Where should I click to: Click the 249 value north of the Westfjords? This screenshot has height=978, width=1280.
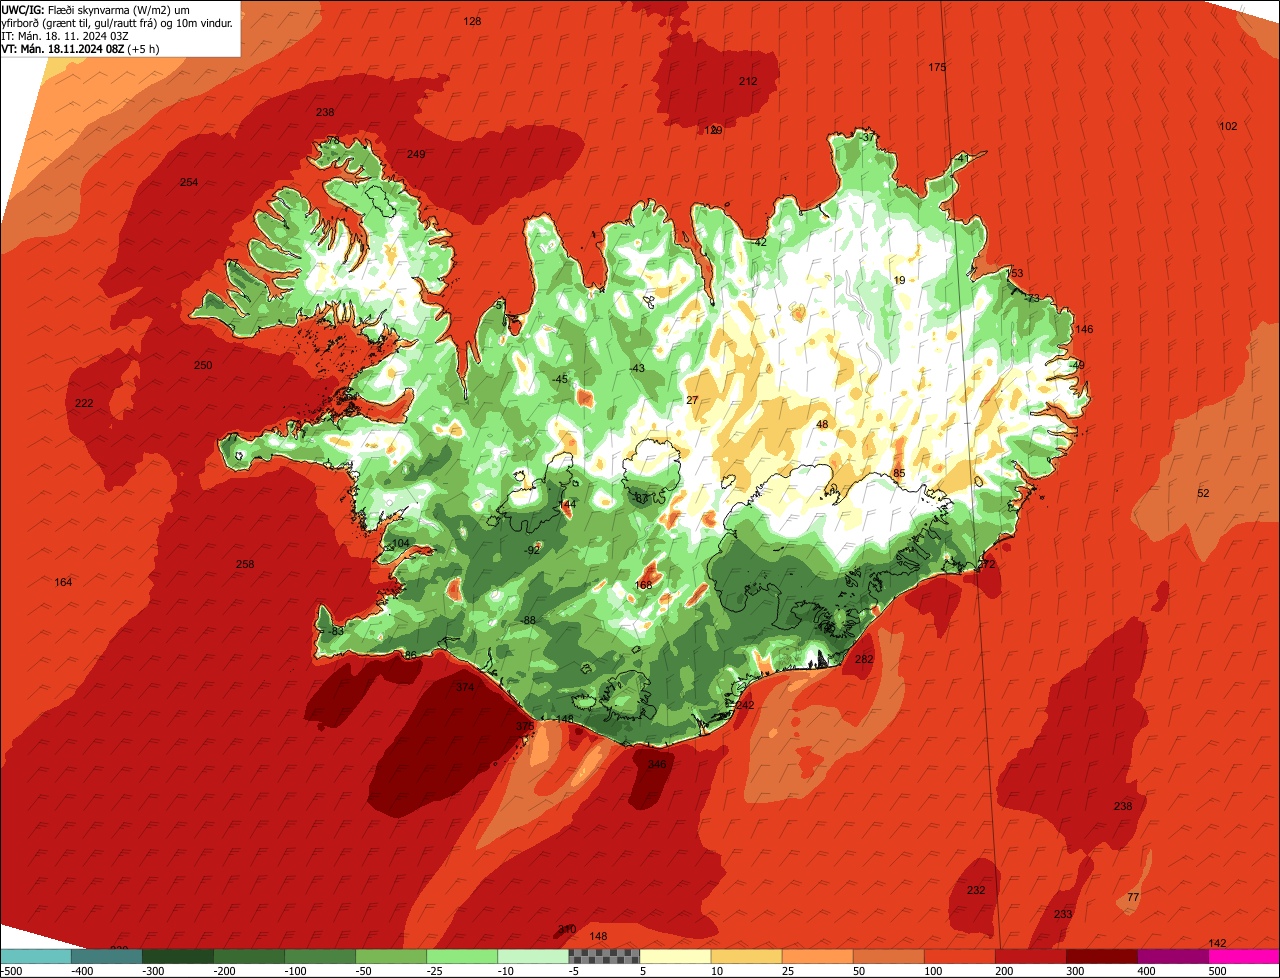click(416, 154)
